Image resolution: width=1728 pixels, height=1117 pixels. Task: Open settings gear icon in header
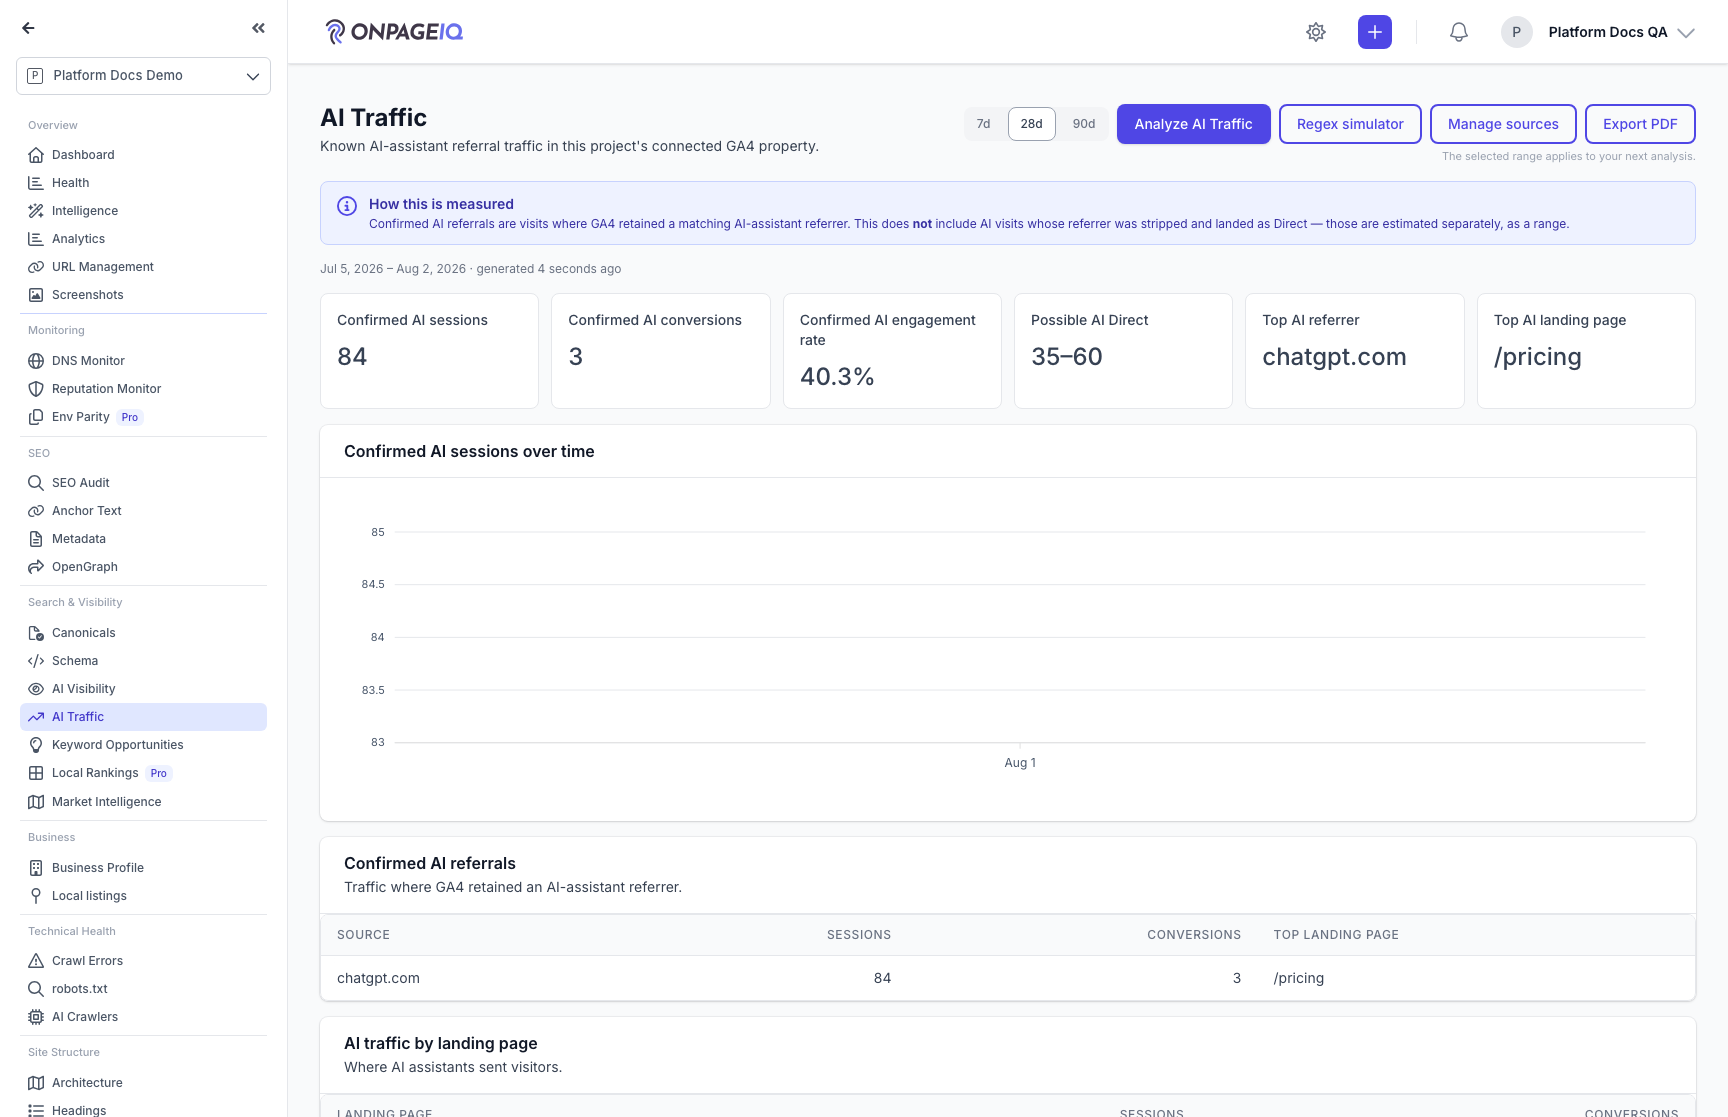pos(1316,32)
